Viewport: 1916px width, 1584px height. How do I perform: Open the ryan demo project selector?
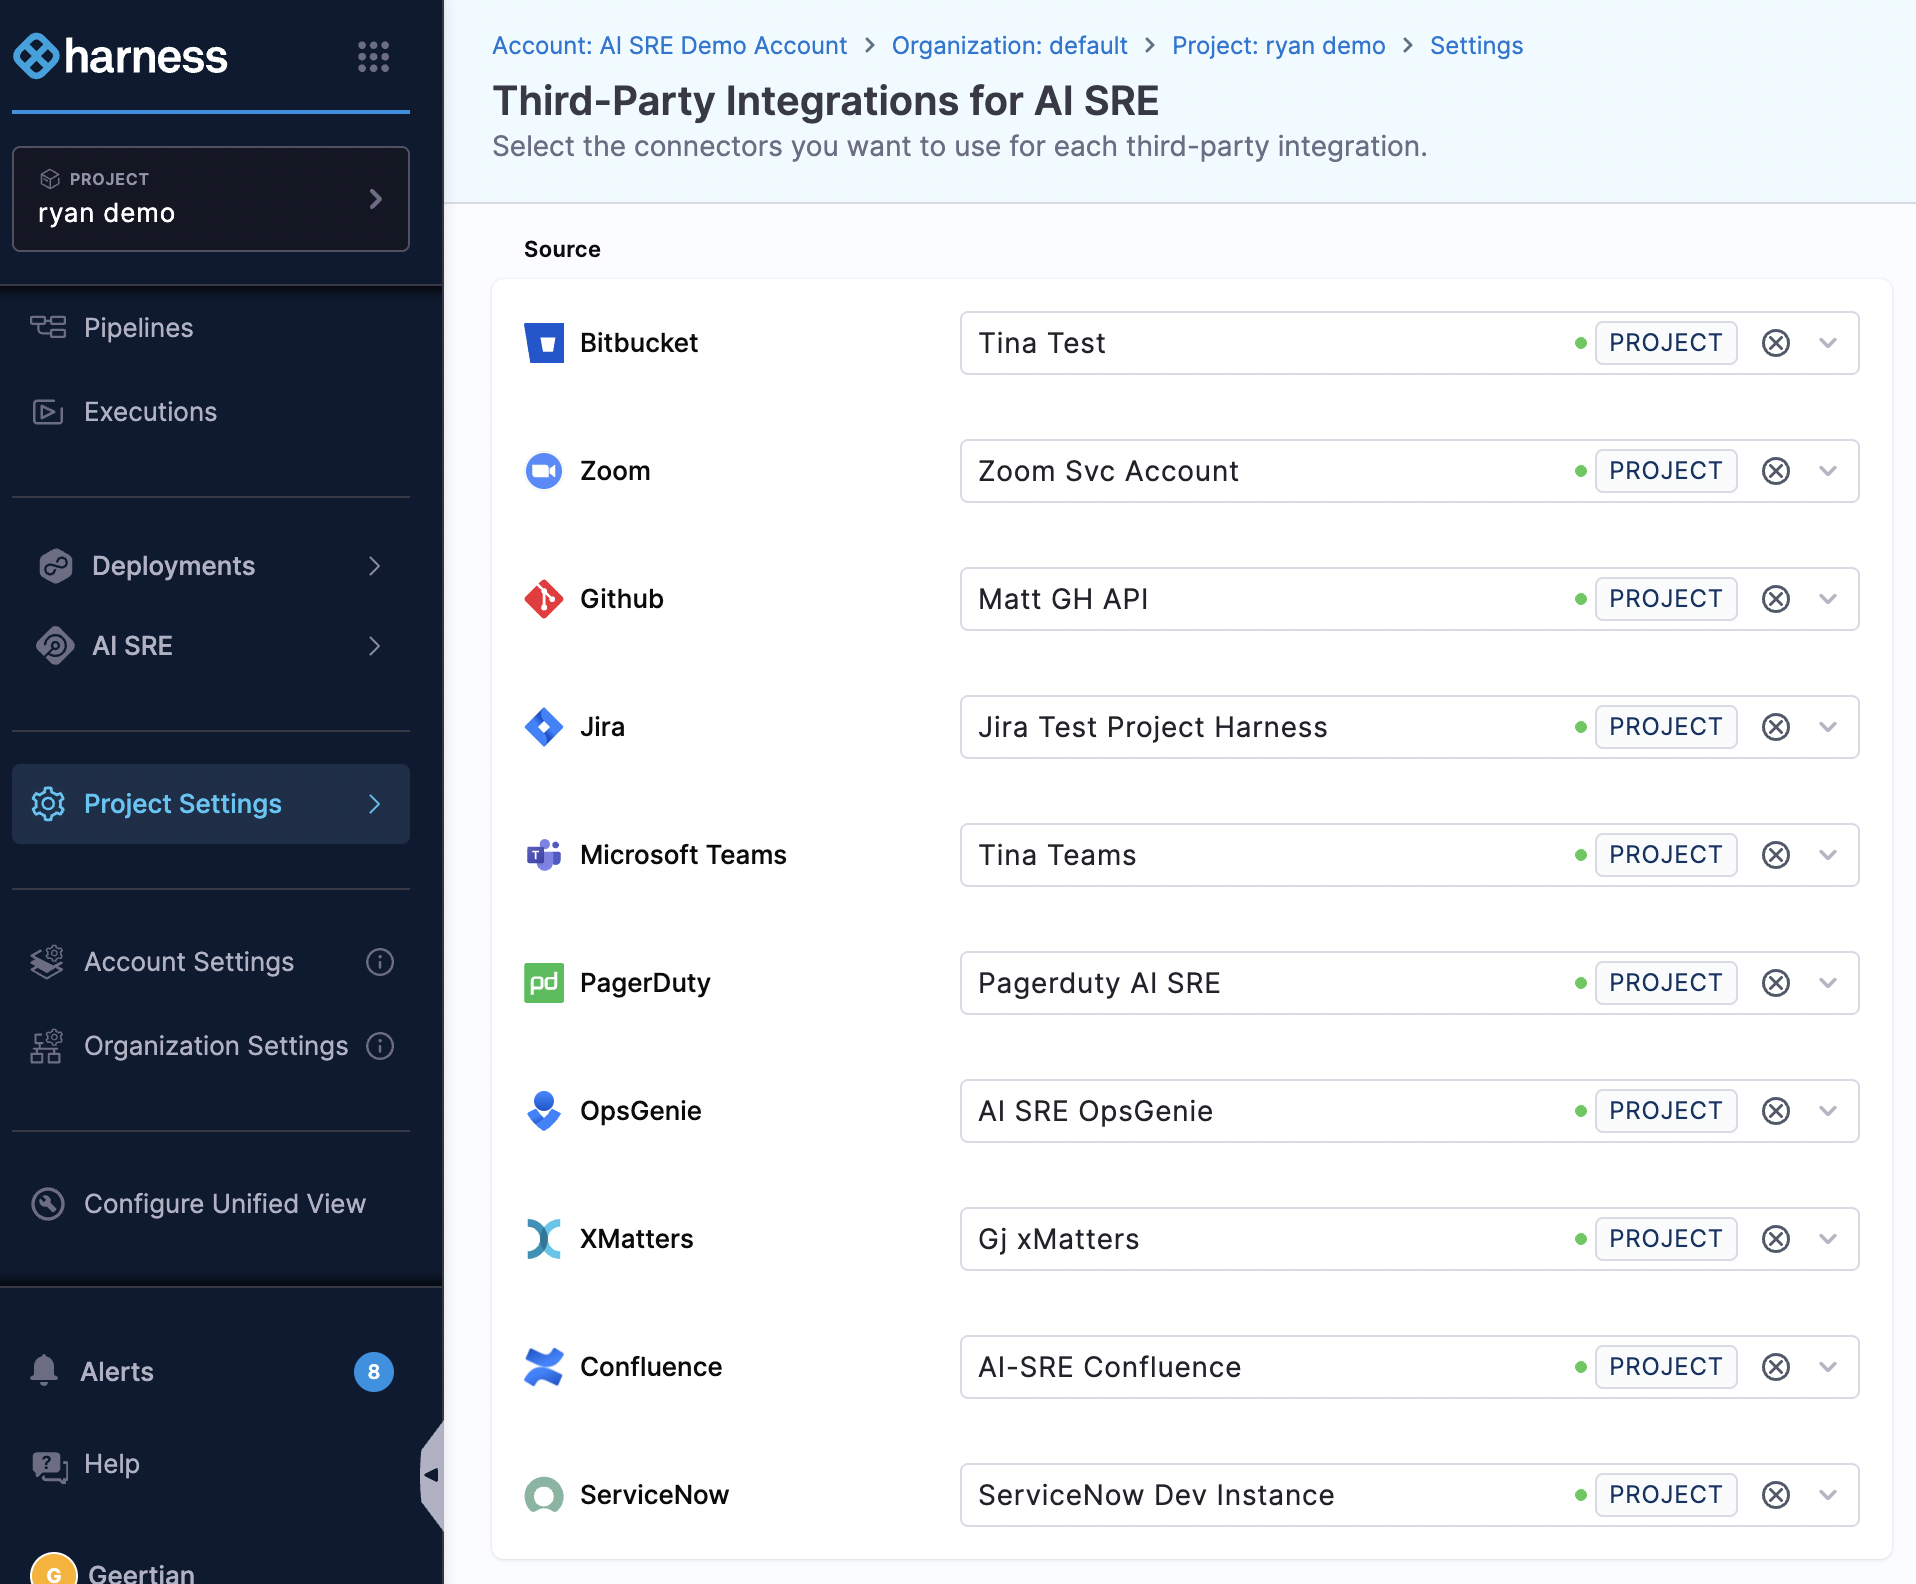(x=211, y=199)
